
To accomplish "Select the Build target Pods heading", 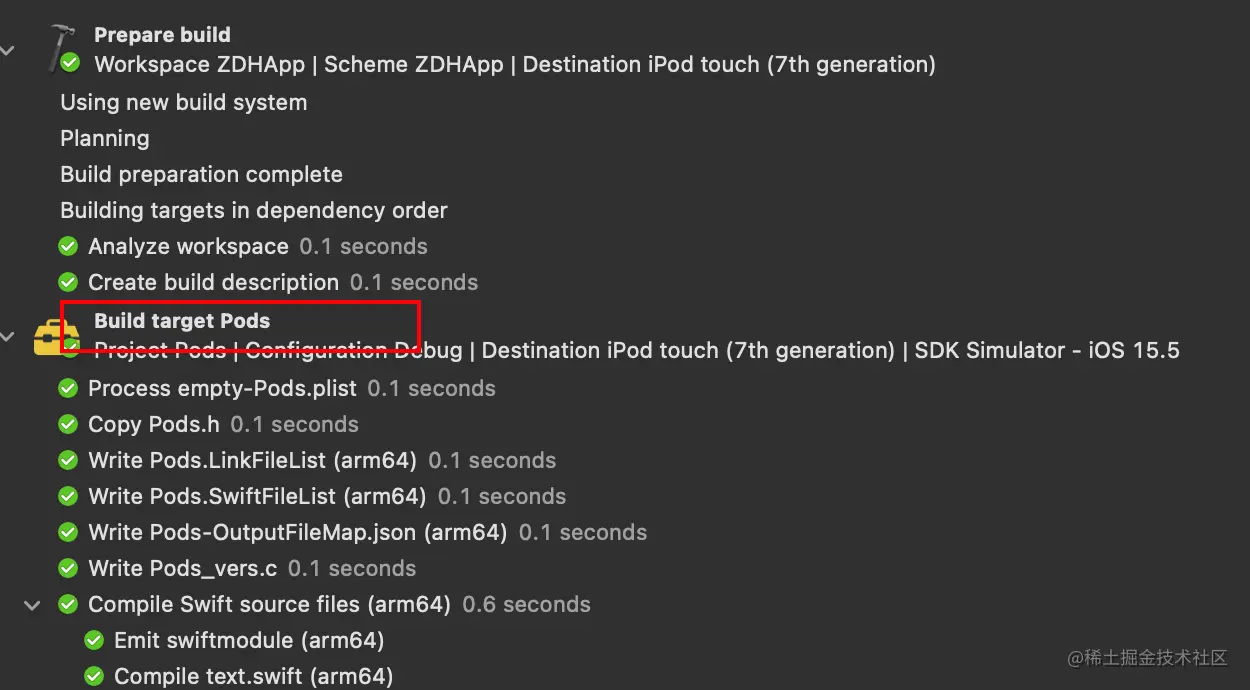I will point(182,321).
